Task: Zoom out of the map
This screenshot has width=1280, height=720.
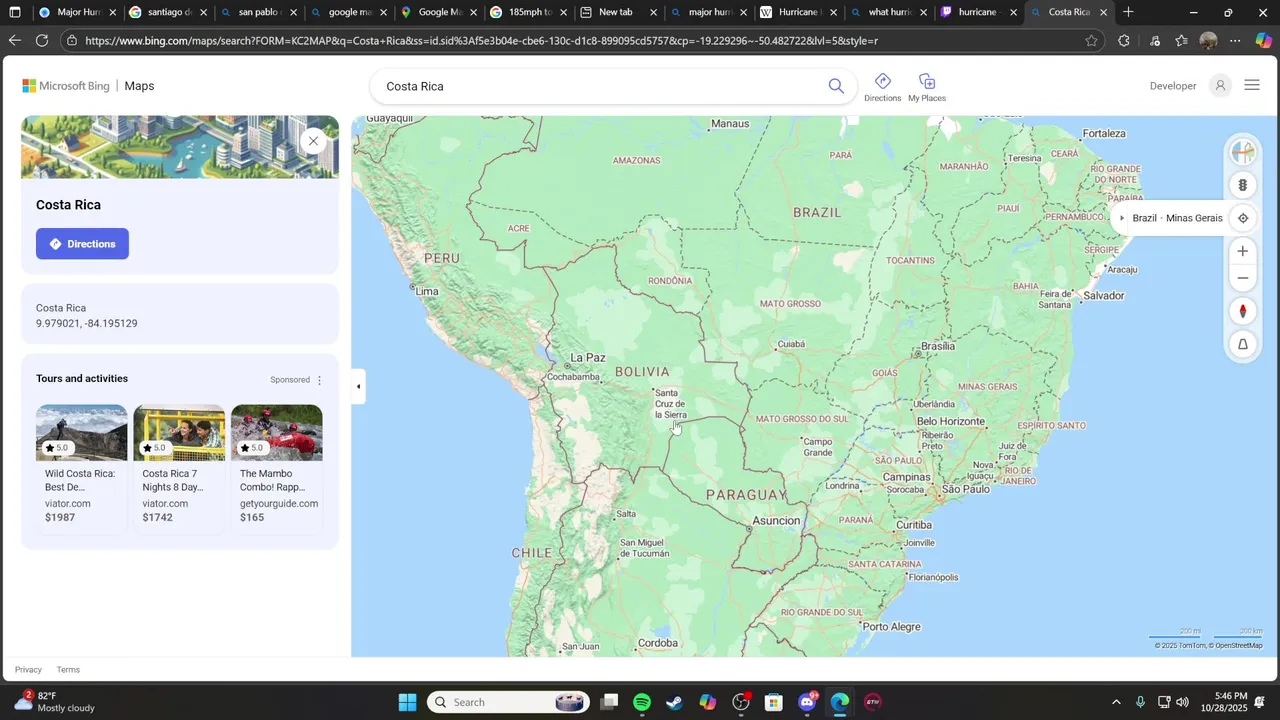Action: tap(1243, 278)
